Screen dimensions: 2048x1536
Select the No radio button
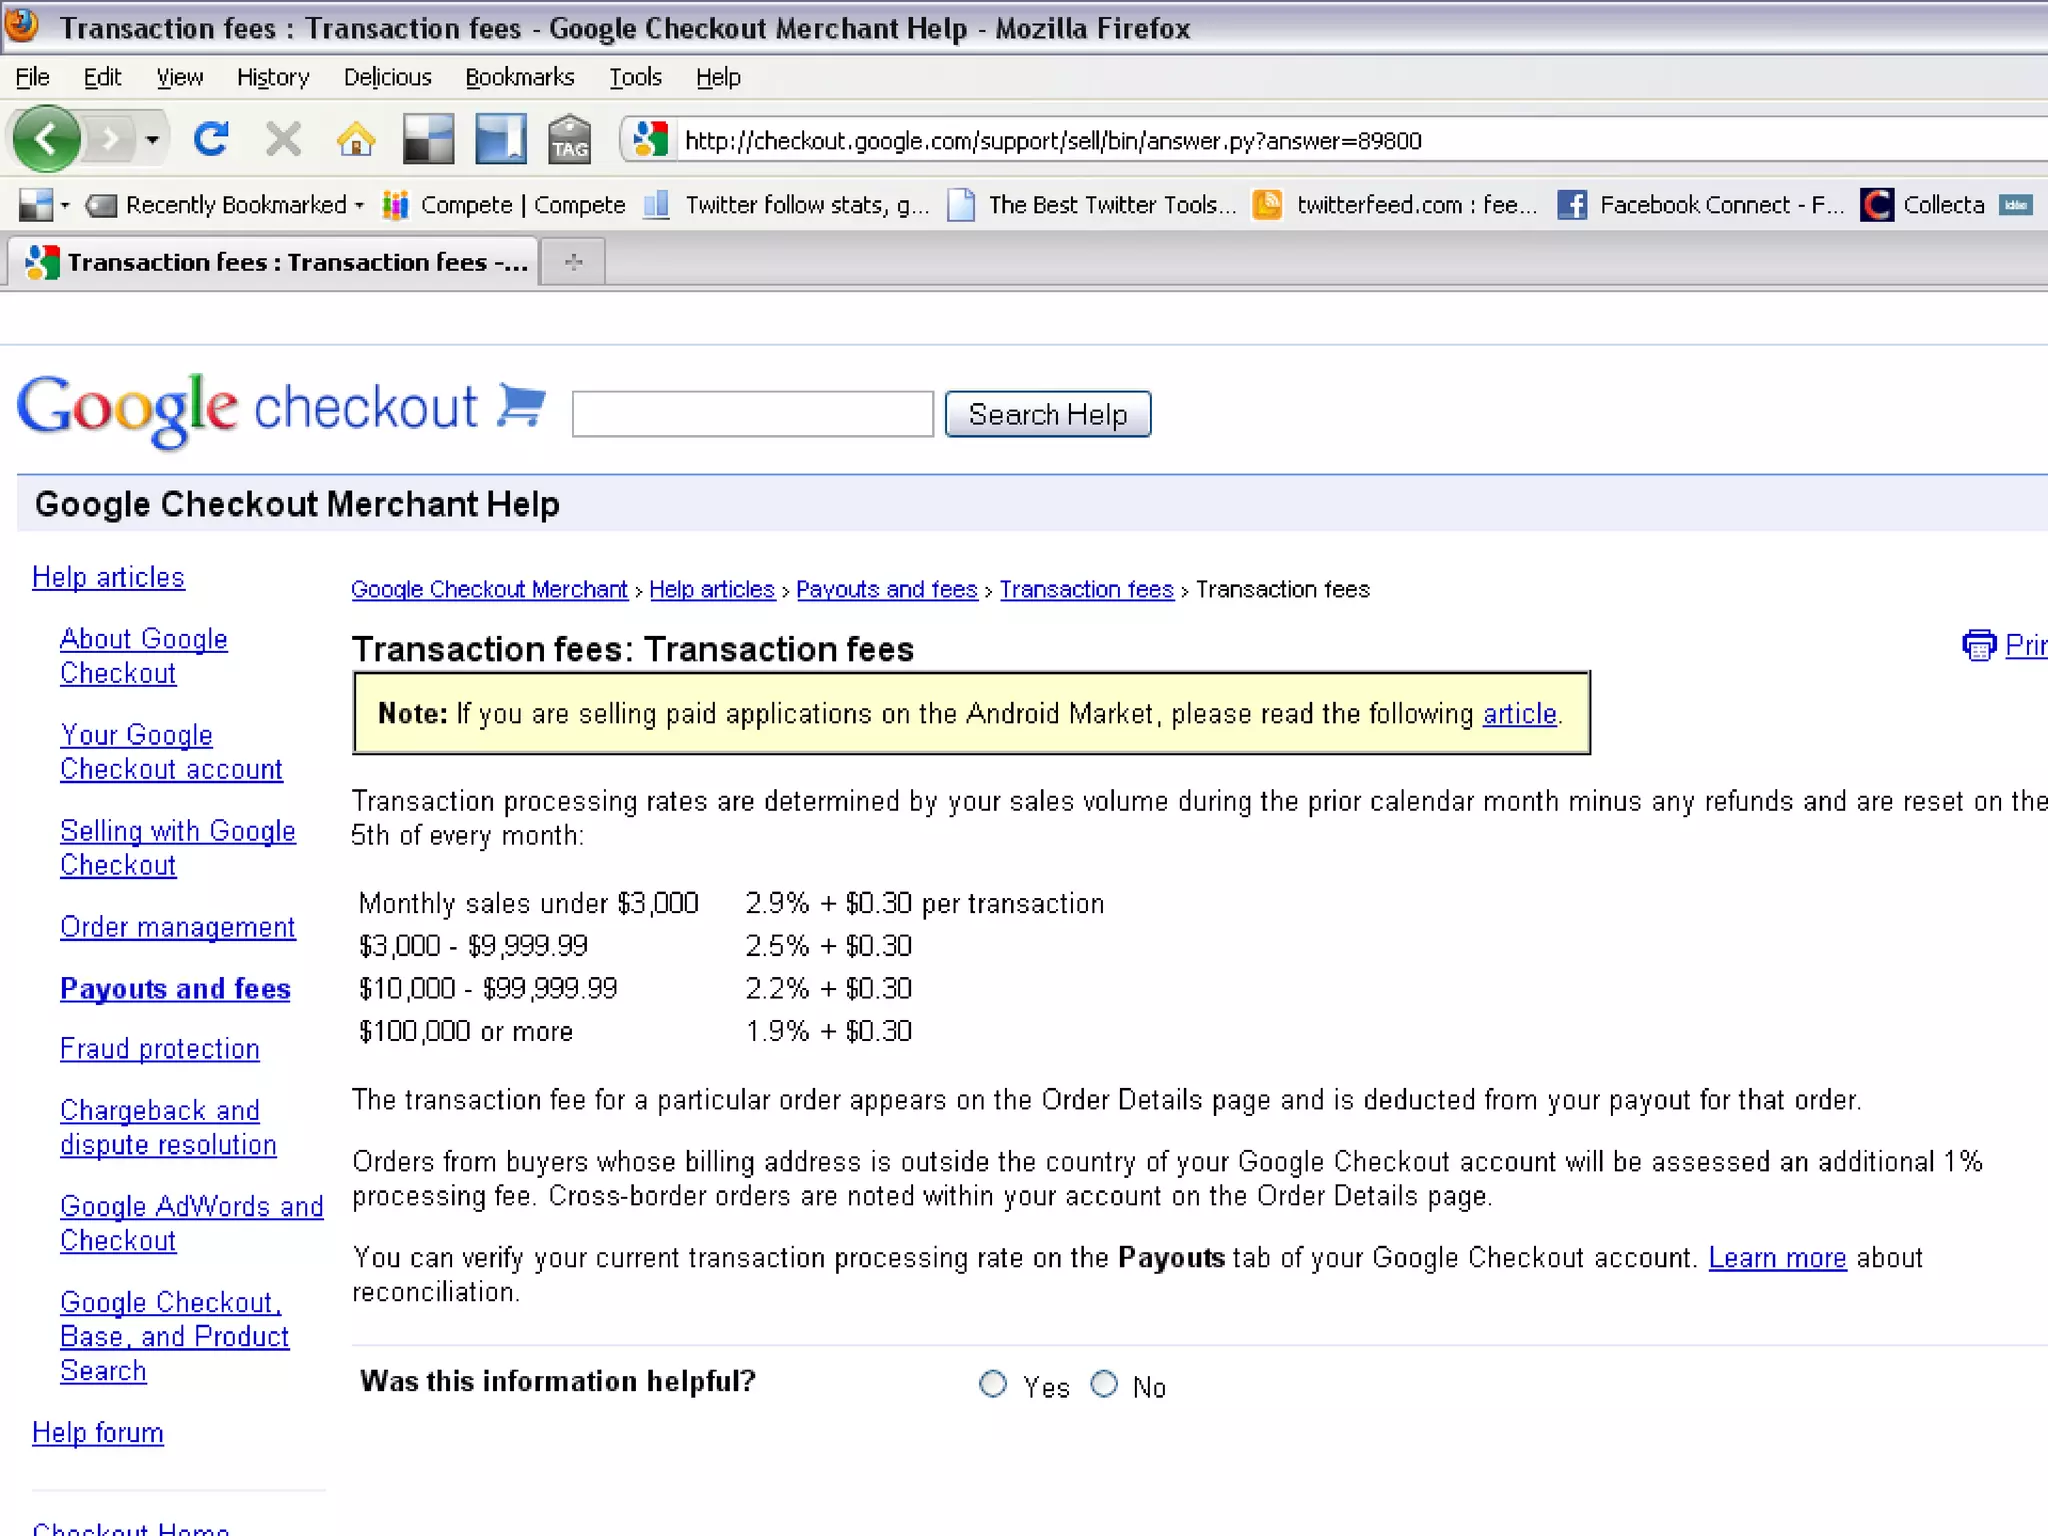(x=1104, y=1384)
